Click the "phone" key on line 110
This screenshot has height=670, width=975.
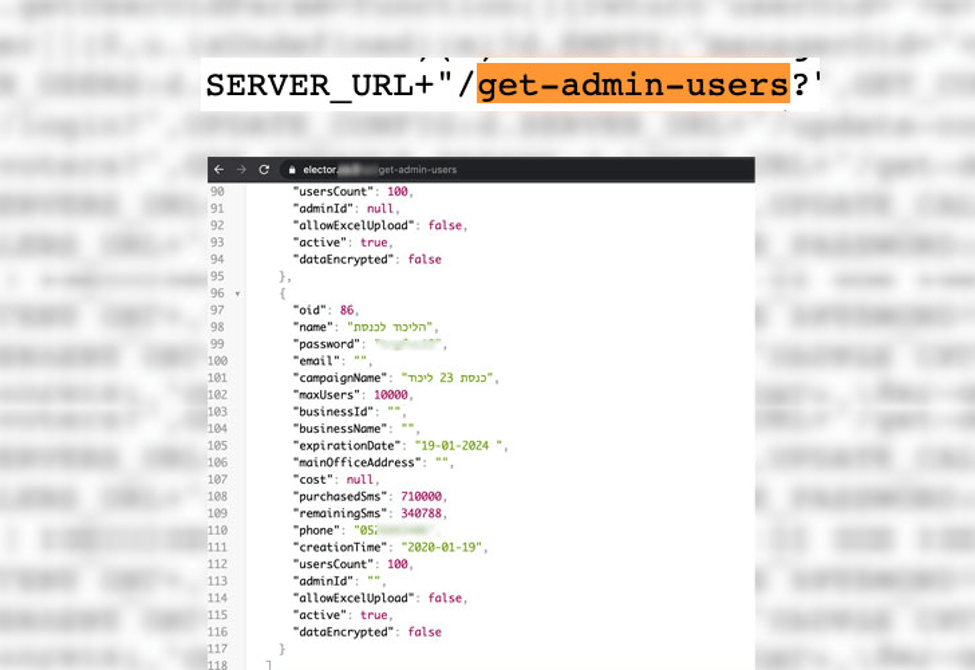[x=317, y=530]
